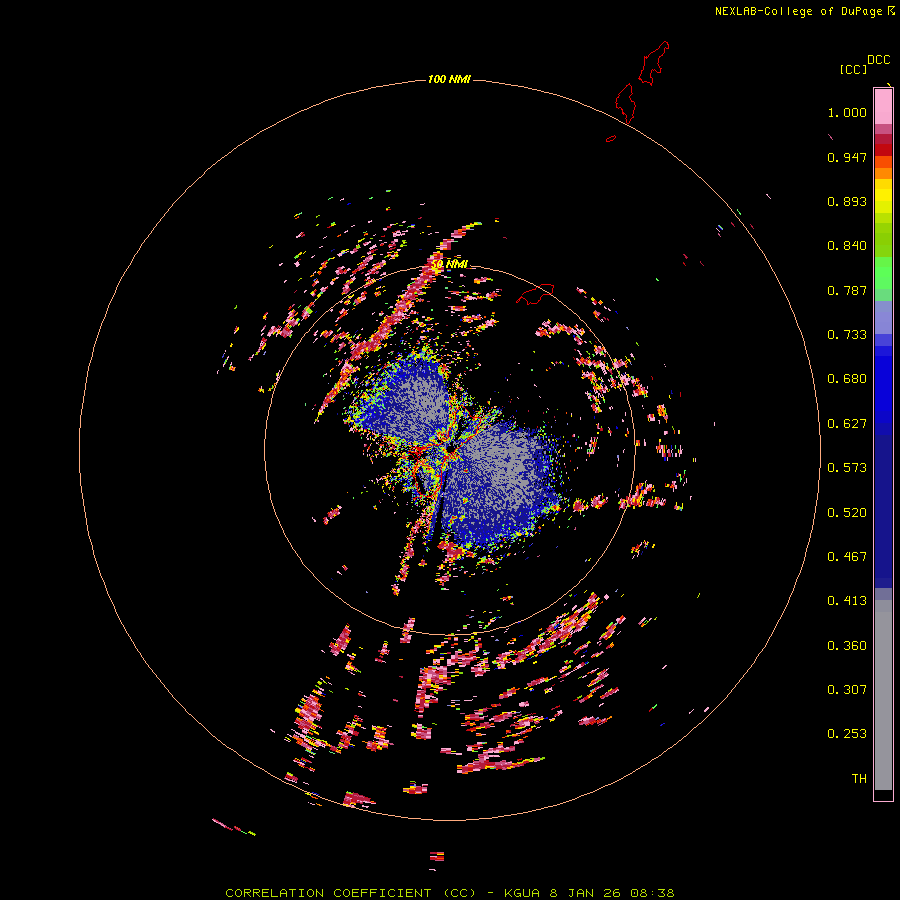Click the 1.000 value on the color scale
The width and height of the screenshot is (900, 900).
(847, 112)
